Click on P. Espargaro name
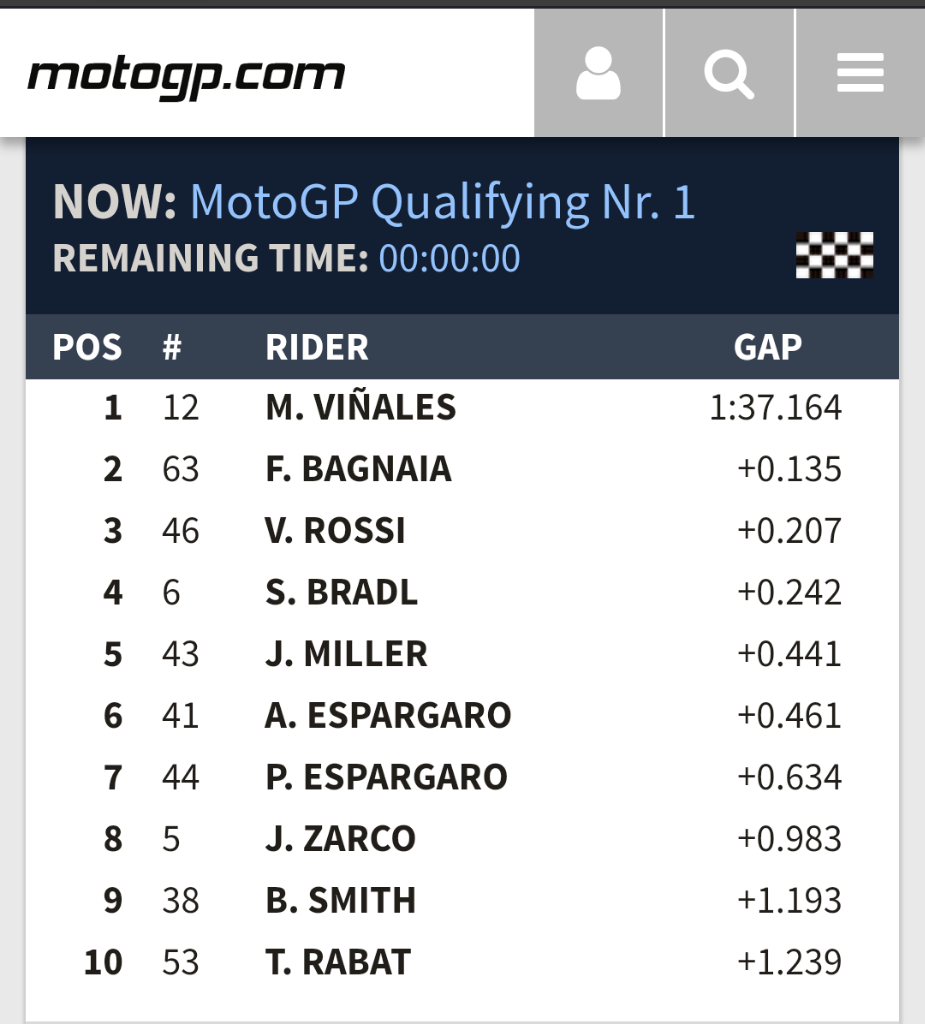 (386, 777)
